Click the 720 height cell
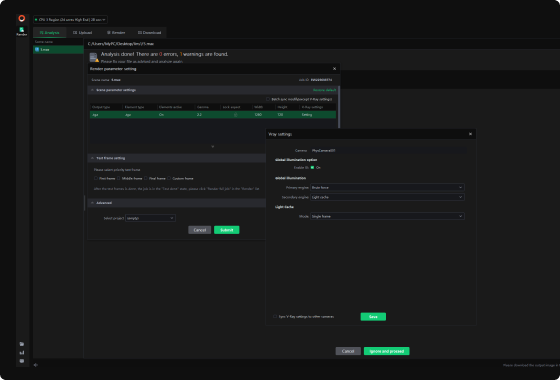 [280, 115]
